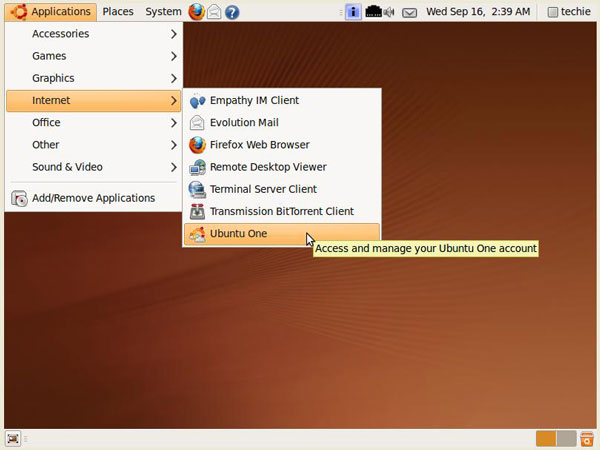The height and width of the screenshot is (450, 600).
Task: Launch Ubuntu One
Action: pos(282,234)
